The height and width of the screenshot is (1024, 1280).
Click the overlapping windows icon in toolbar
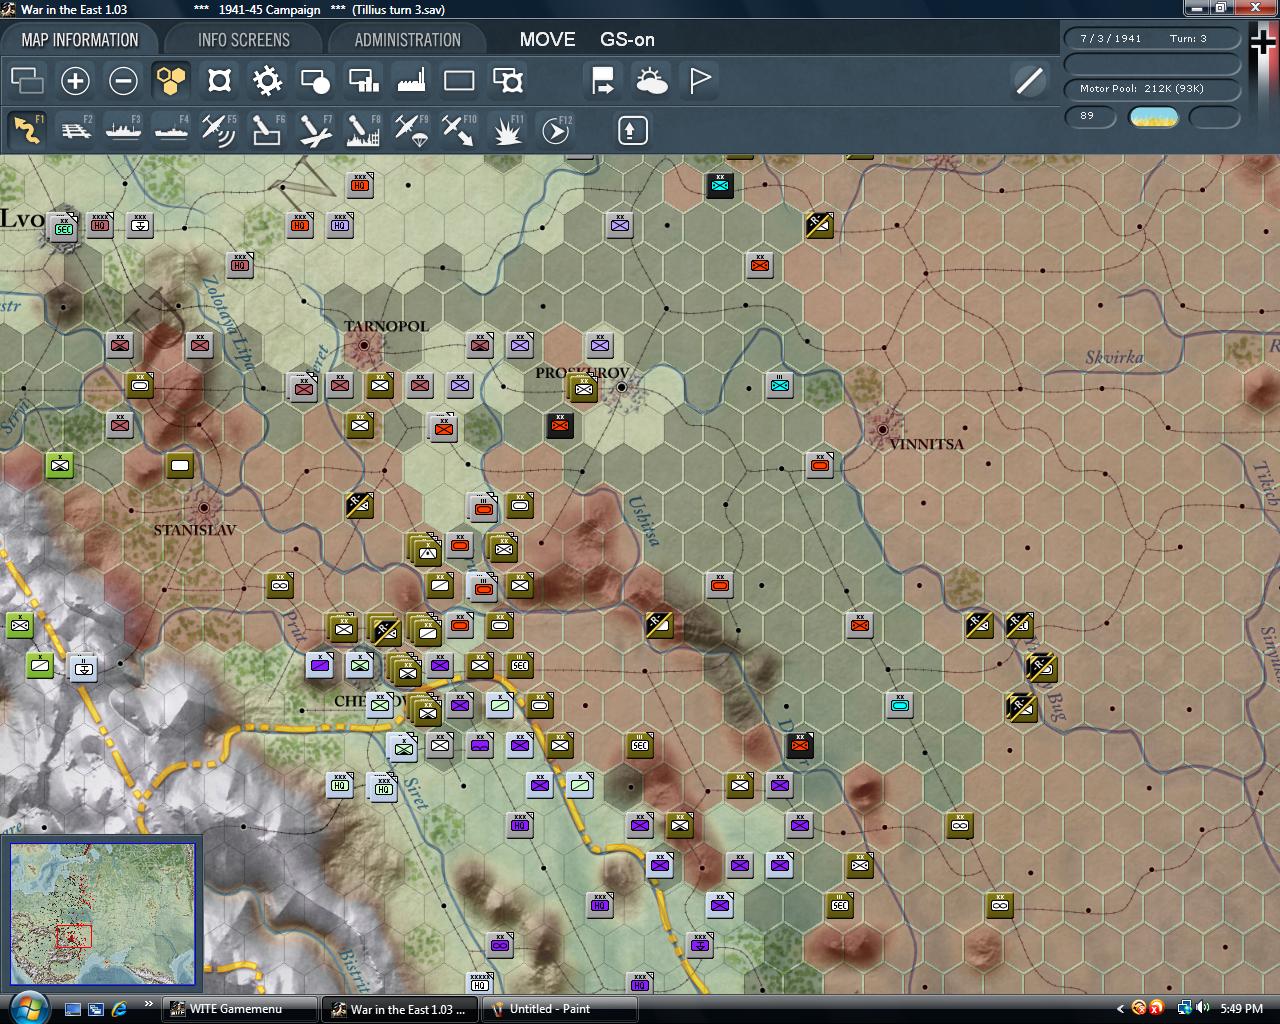click(x=27, y=80)
